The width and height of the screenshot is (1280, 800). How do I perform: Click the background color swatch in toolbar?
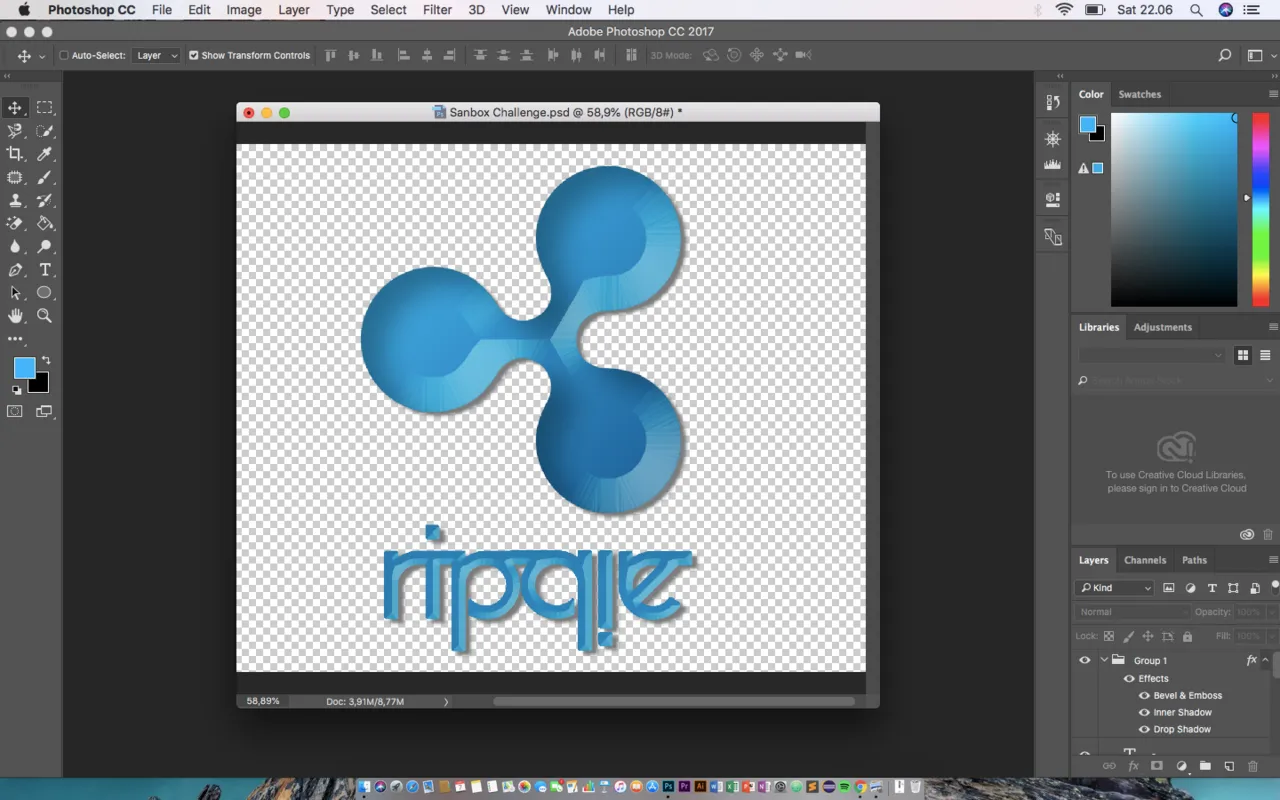[x=41, y=385]
